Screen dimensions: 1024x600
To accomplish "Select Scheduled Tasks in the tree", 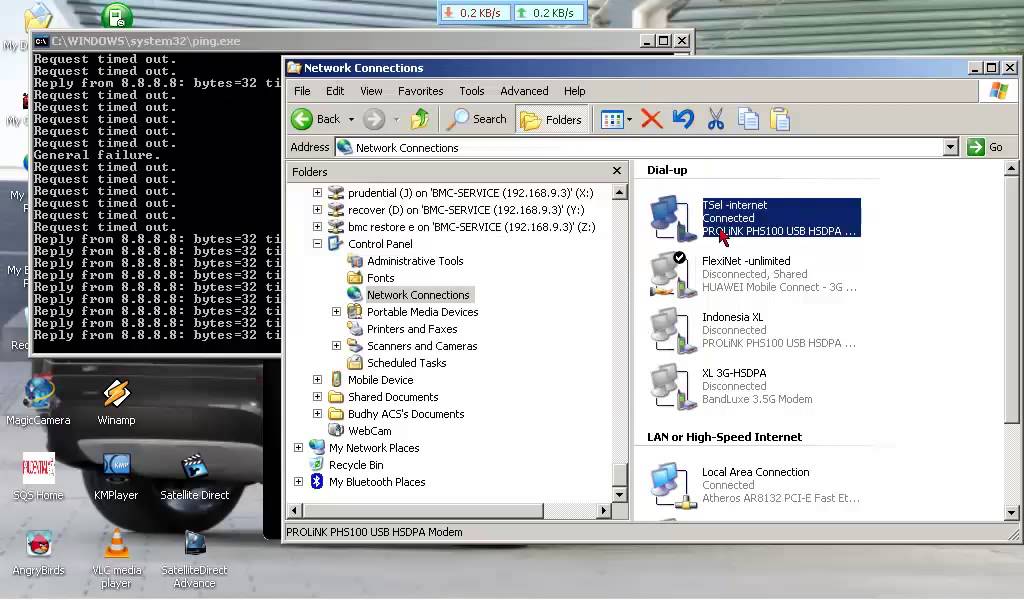I will point(406,363).
